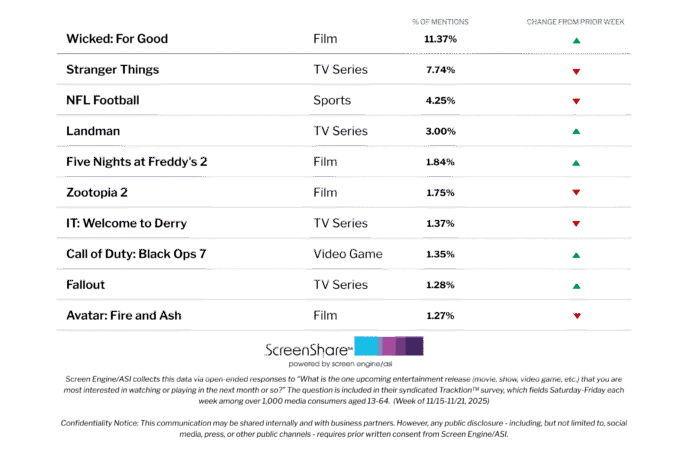Click the Call of Duty: Black Ops 7 title
The image size is (696, 457).
(x=137, y=254)
